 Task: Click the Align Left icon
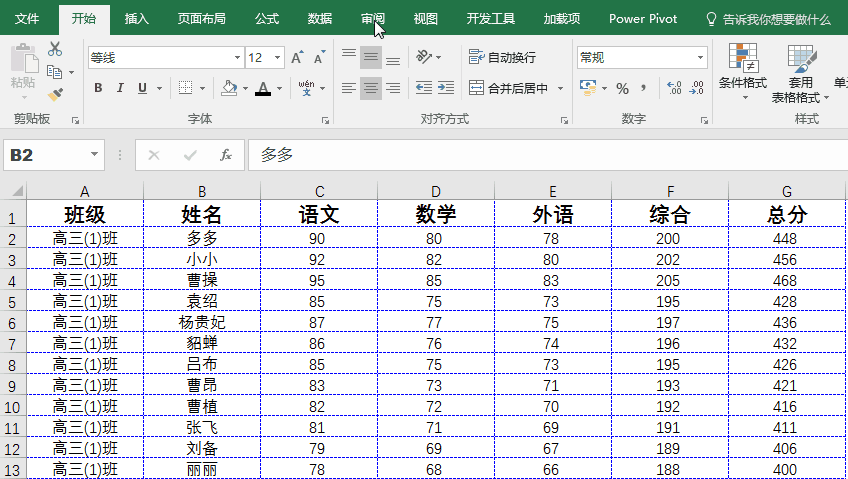click(348, 89)
